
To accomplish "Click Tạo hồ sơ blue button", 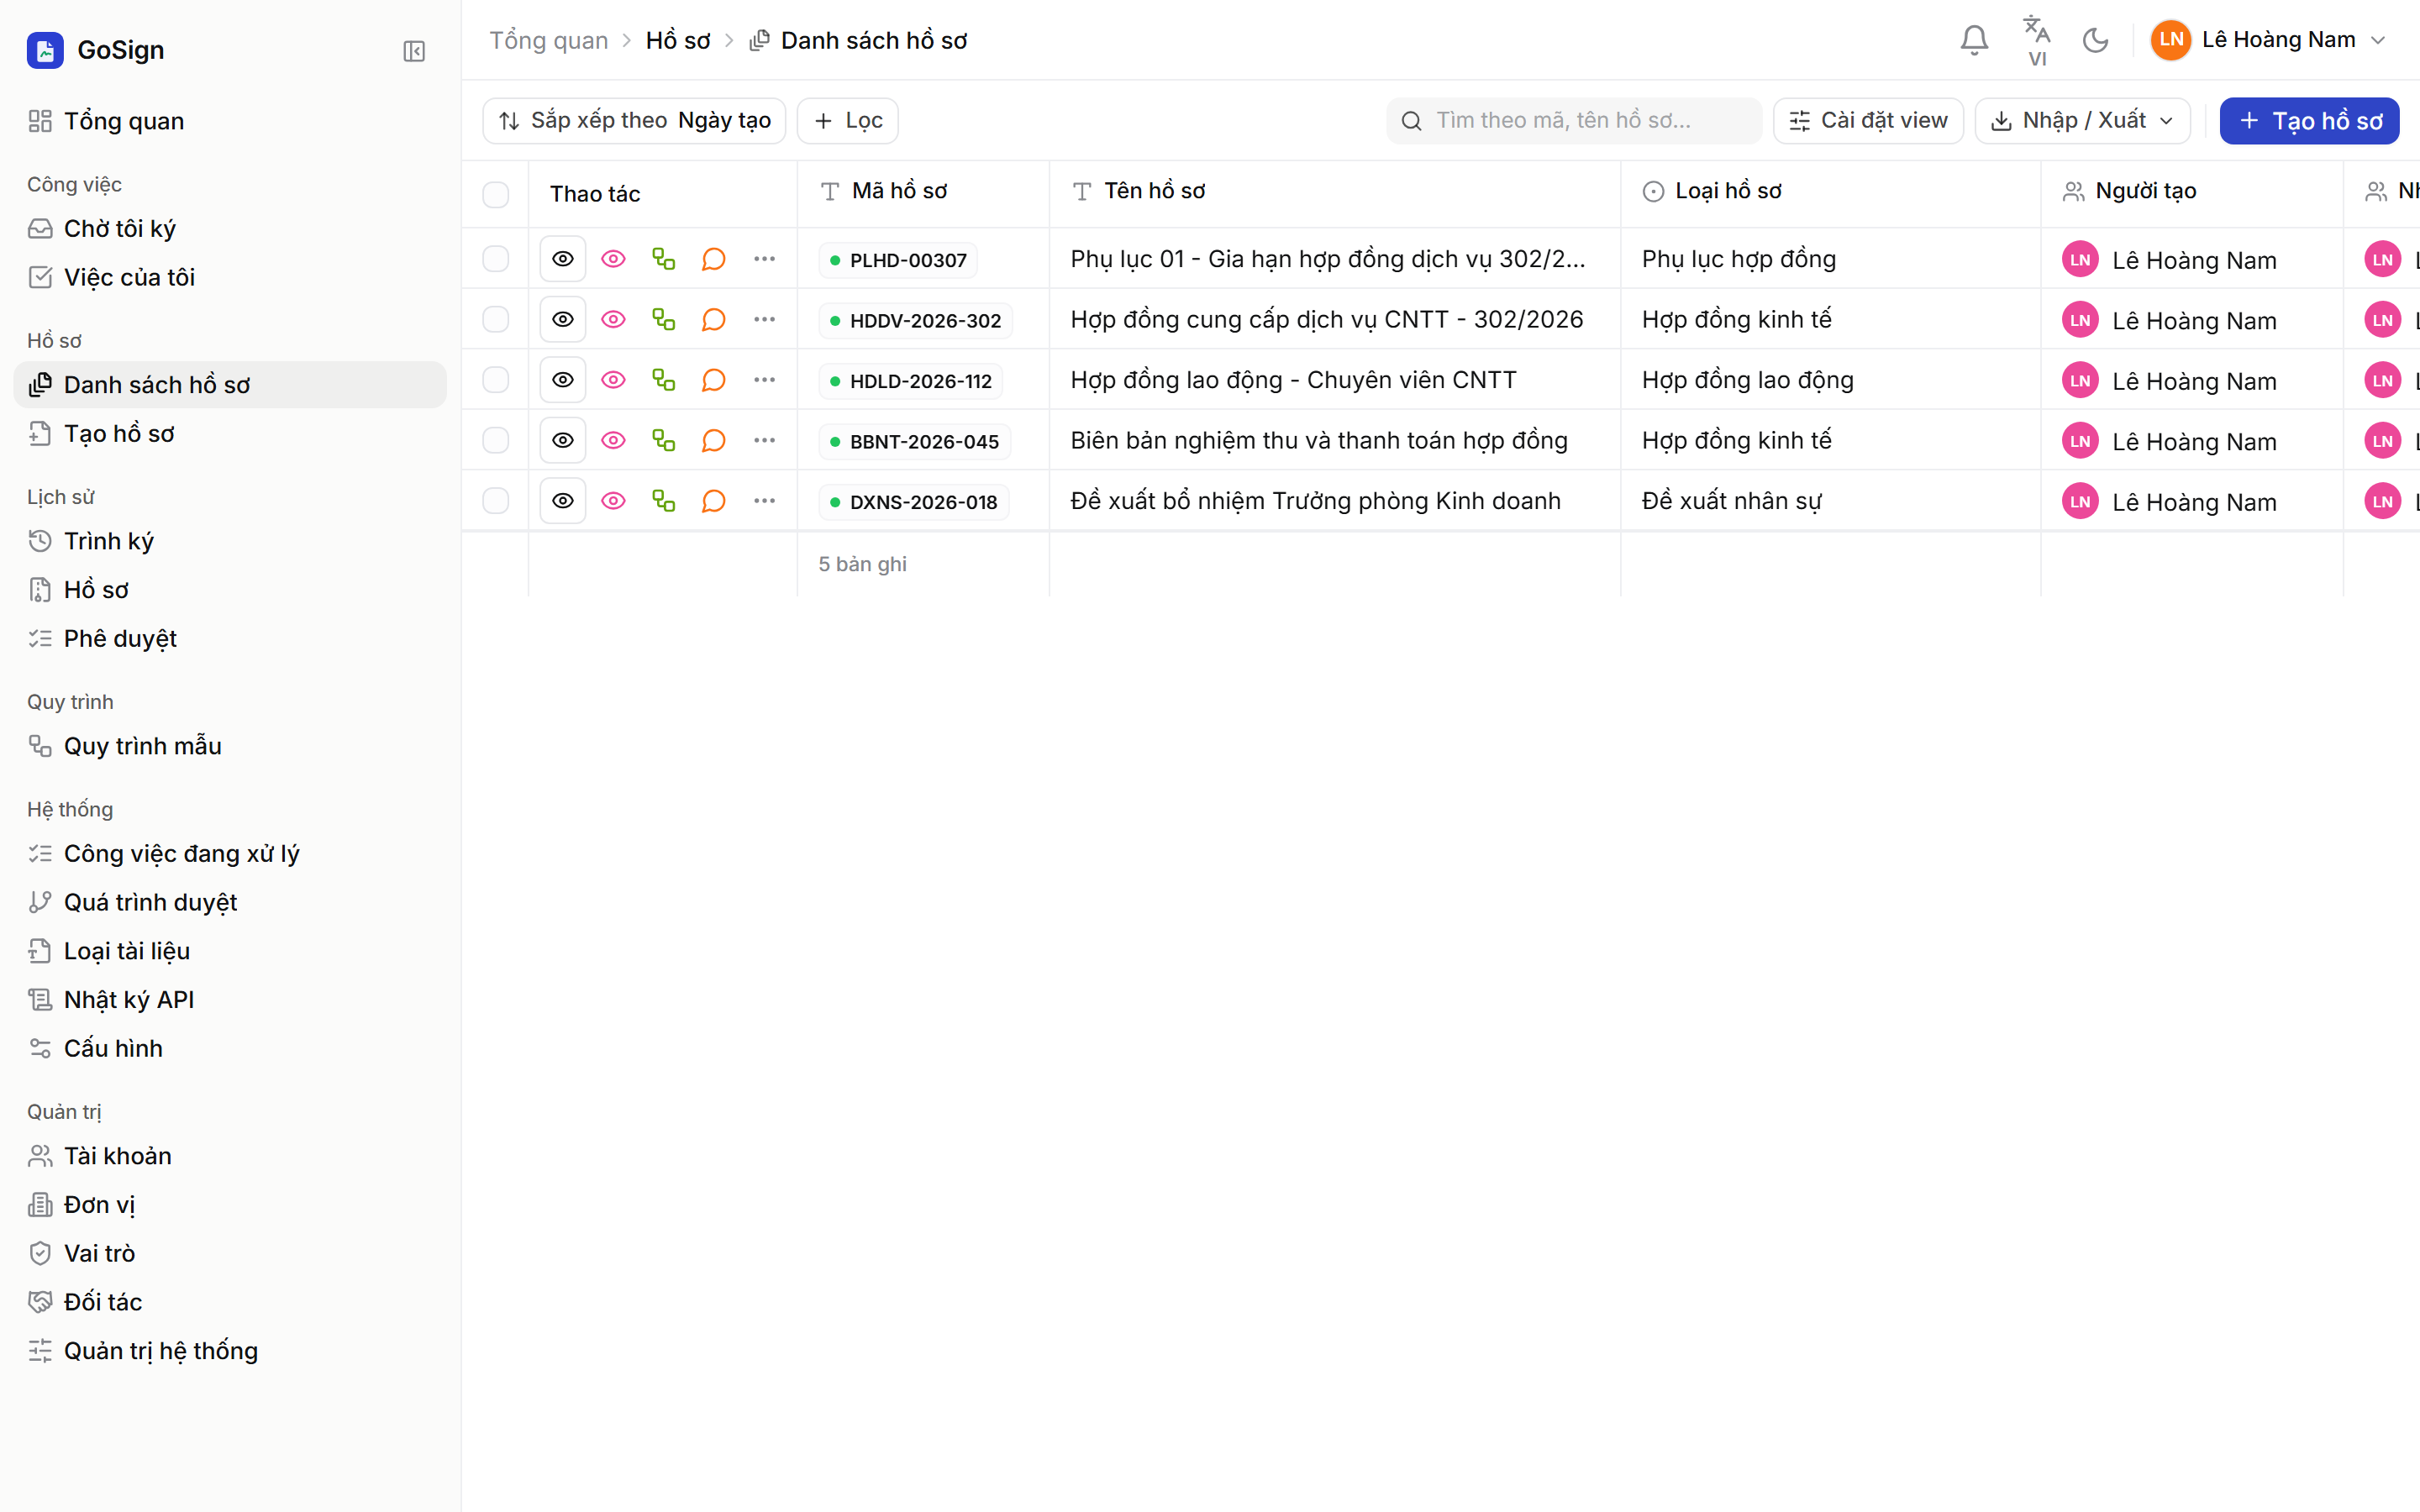I will pyautogui.click(x=2309, y=121).
